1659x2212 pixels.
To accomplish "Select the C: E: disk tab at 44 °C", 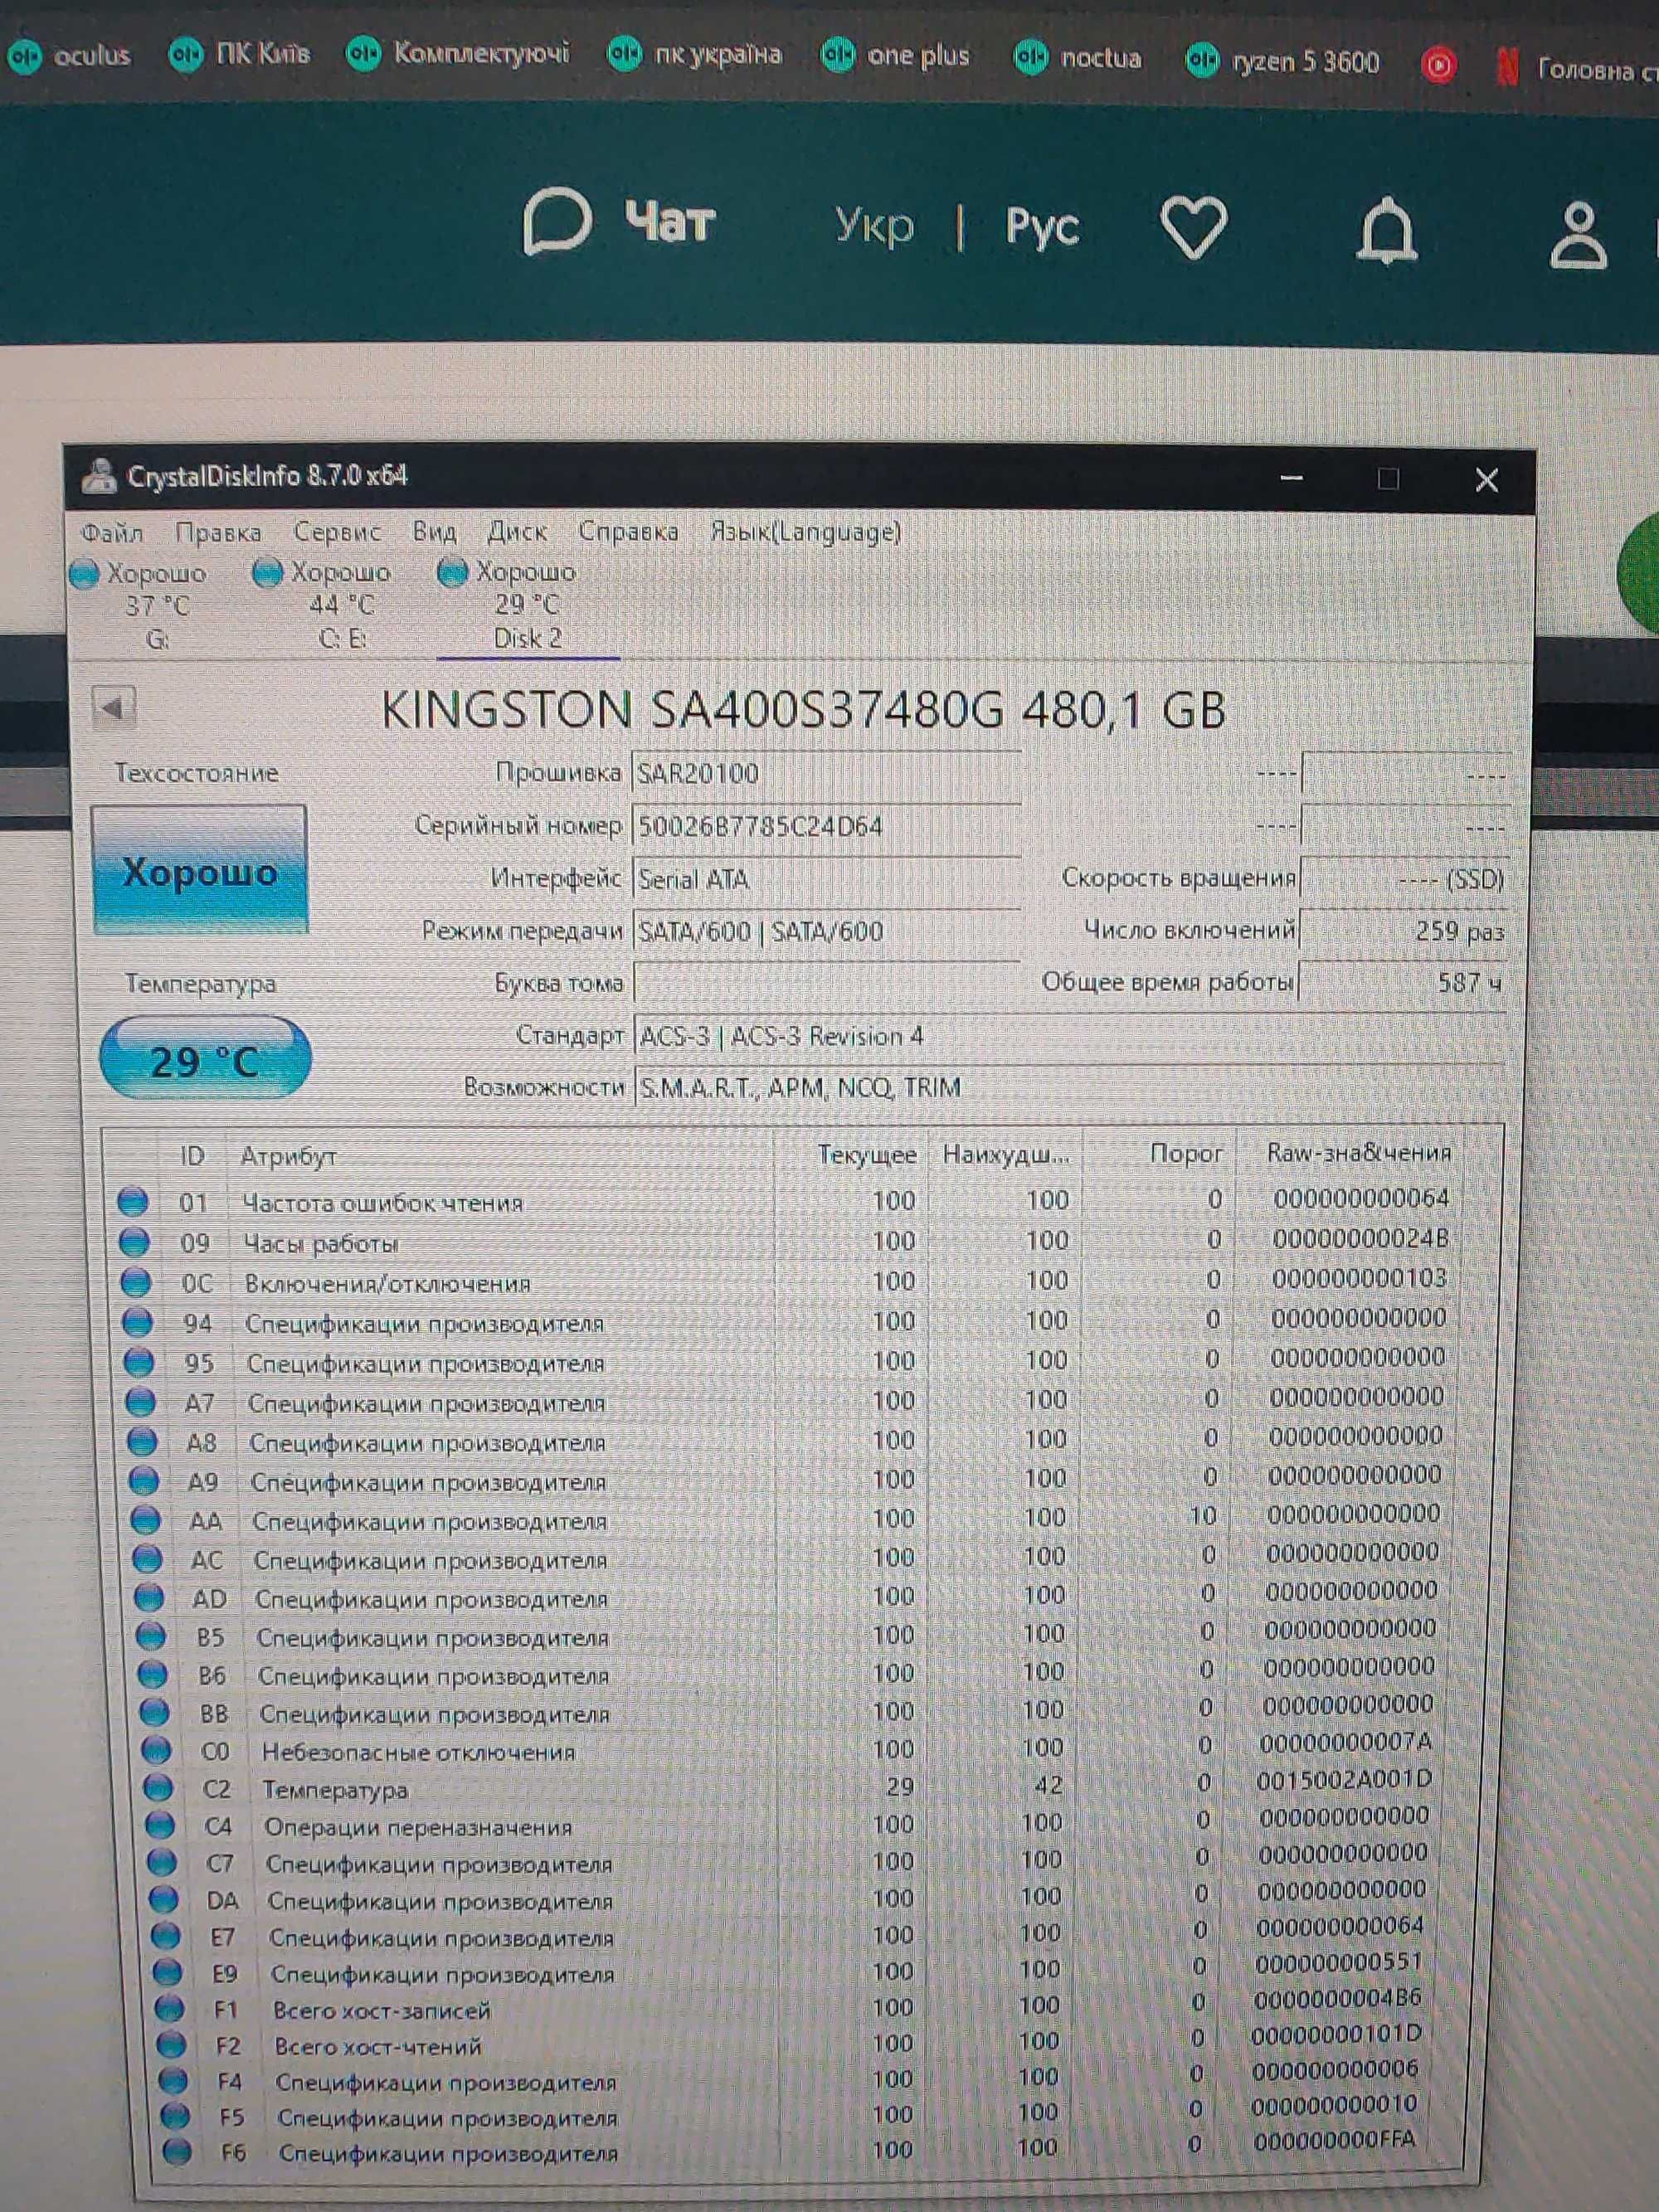I will (x=323, y=604).
